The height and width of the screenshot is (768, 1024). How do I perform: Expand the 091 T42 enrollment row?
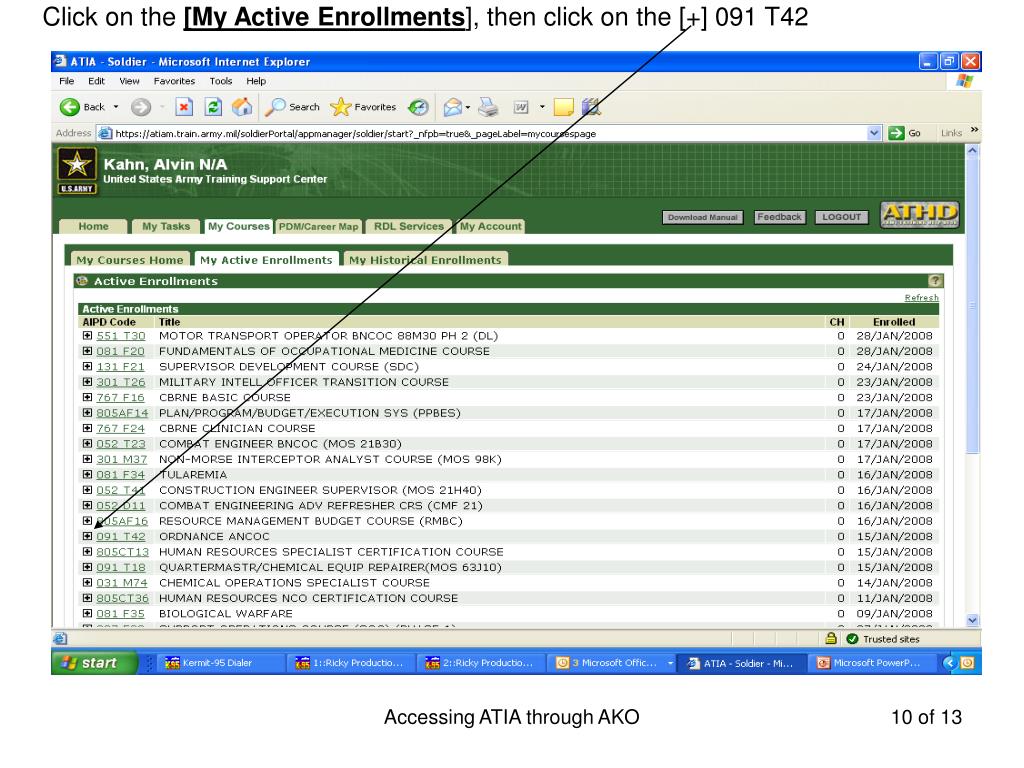[x=88, y=536]
